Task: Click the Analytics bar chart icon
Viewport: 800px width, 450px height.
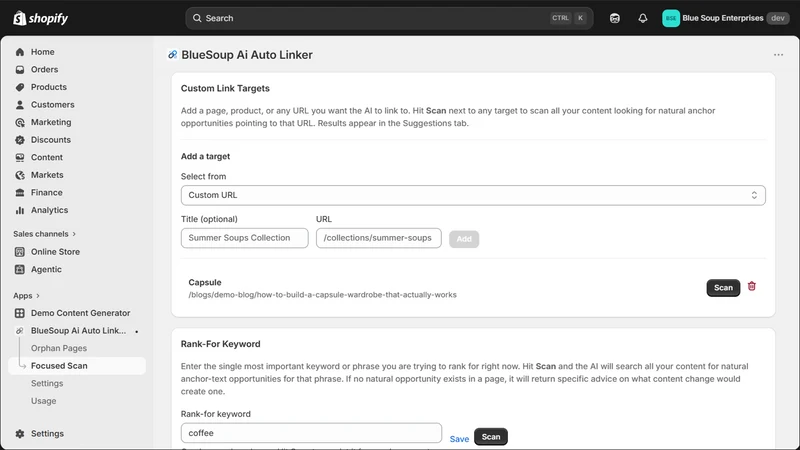Action: click(x=20, y=210)
